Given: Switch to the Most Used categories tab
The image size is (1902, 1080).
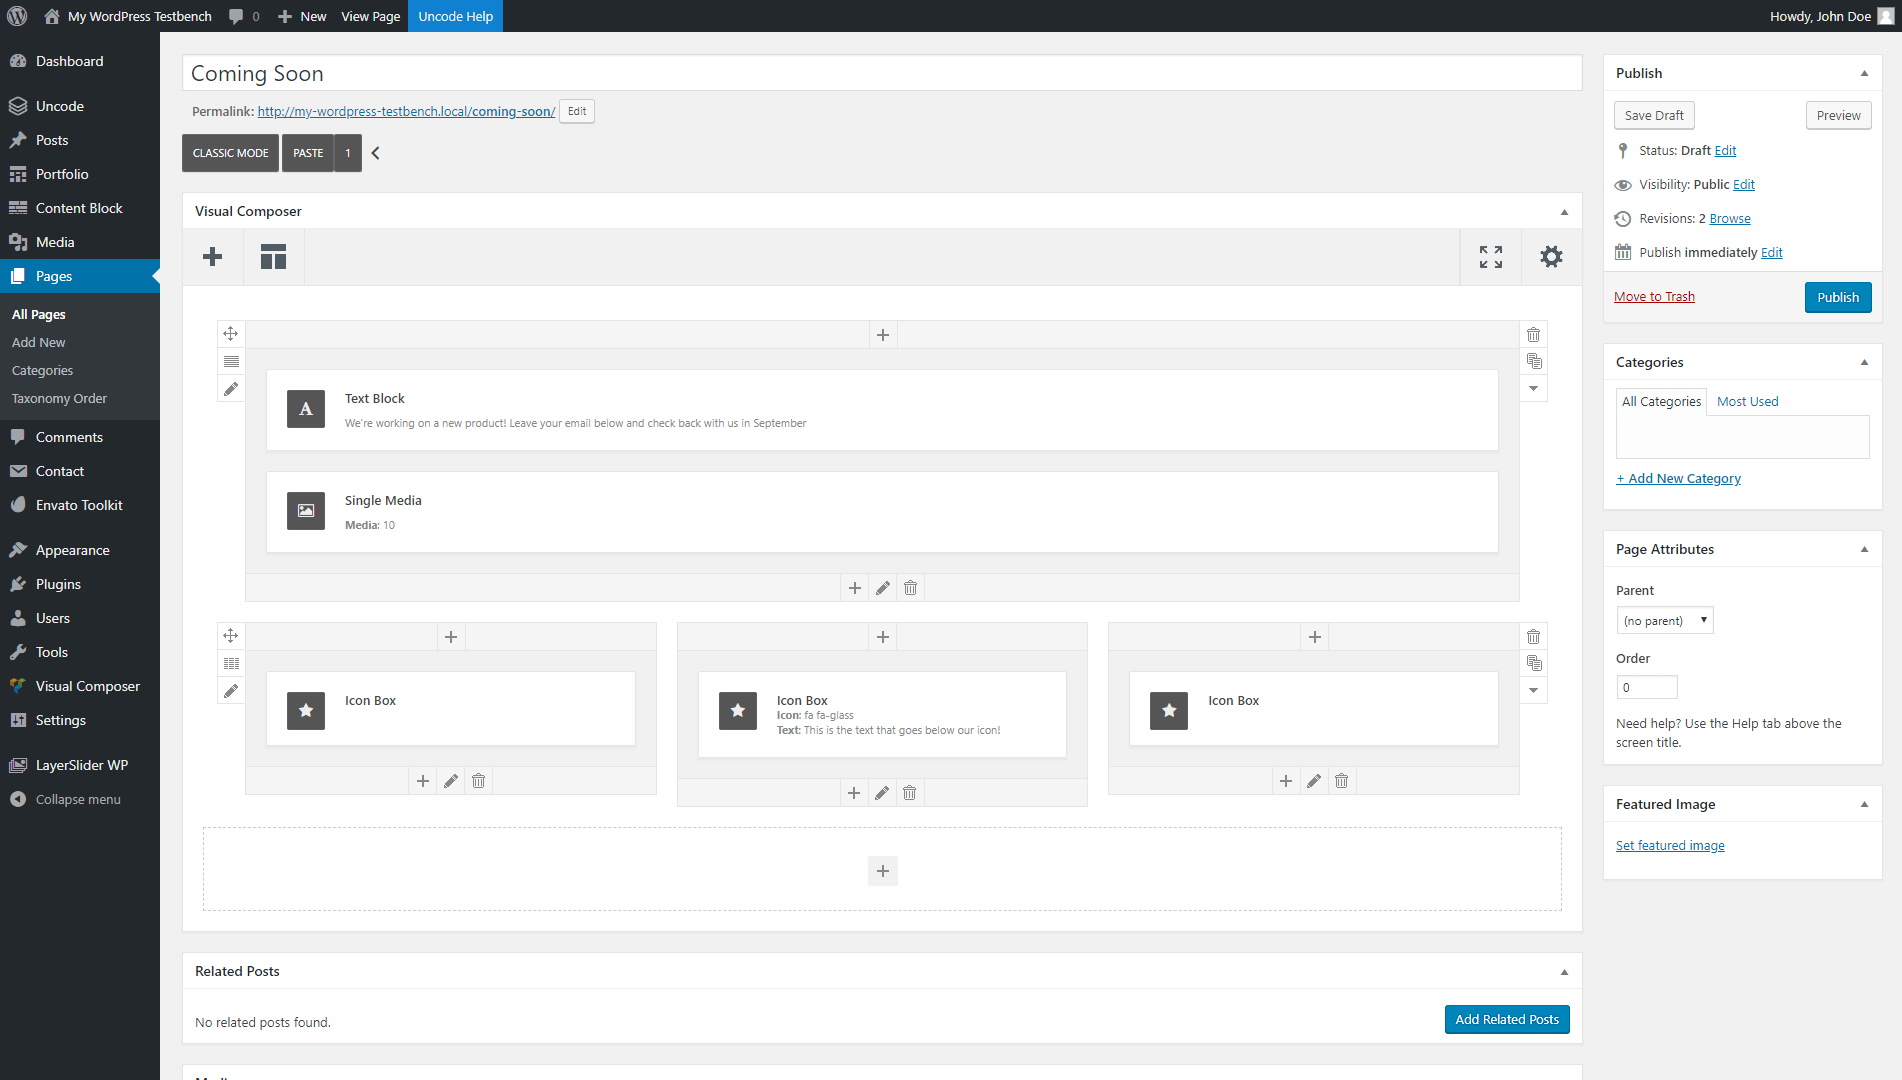Looking at the screenshot, I should coord(1747,401).
